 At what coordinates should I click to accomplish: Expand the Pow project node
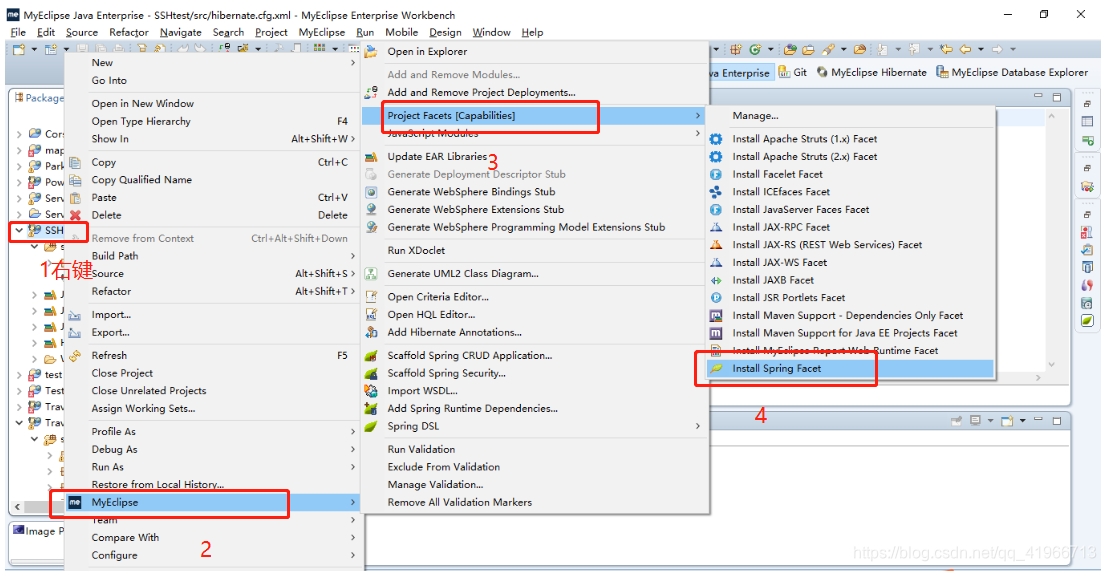pos(19,182)
